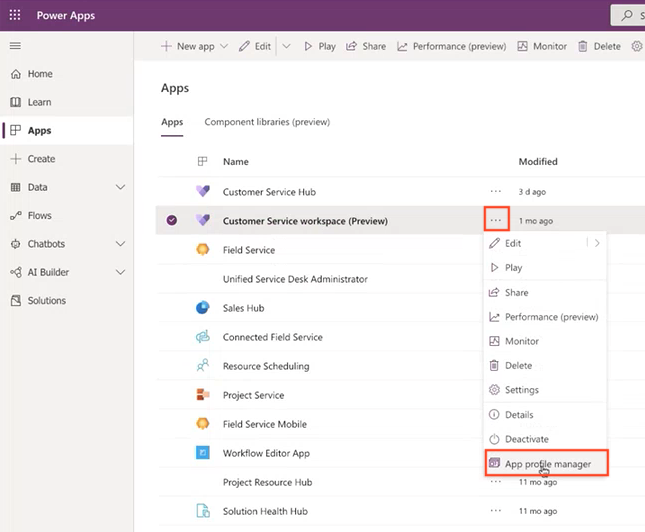Viewport: 645px width, 532px height.
Task: Click the Connected Field Service icon
Action: click(x=202, y=337)
